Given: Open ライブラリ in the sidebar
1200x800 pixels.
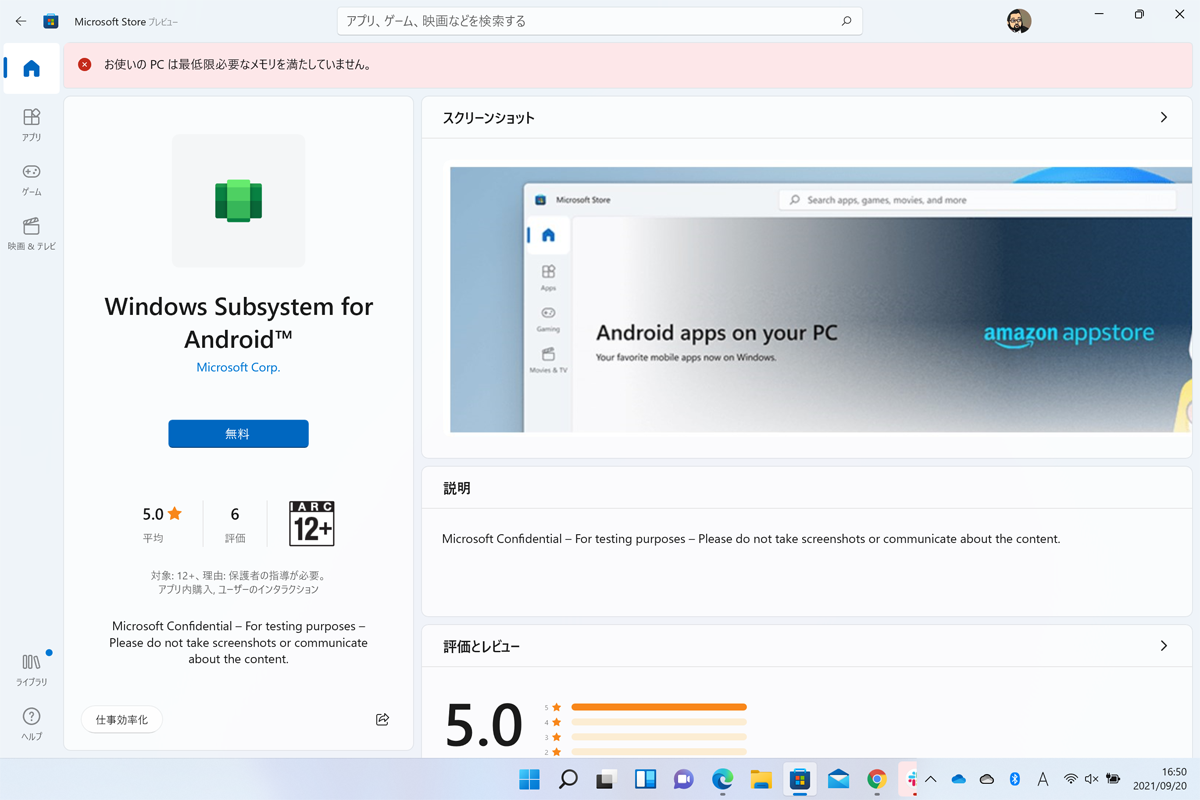Looking at the screenshot, I should 32,670.
